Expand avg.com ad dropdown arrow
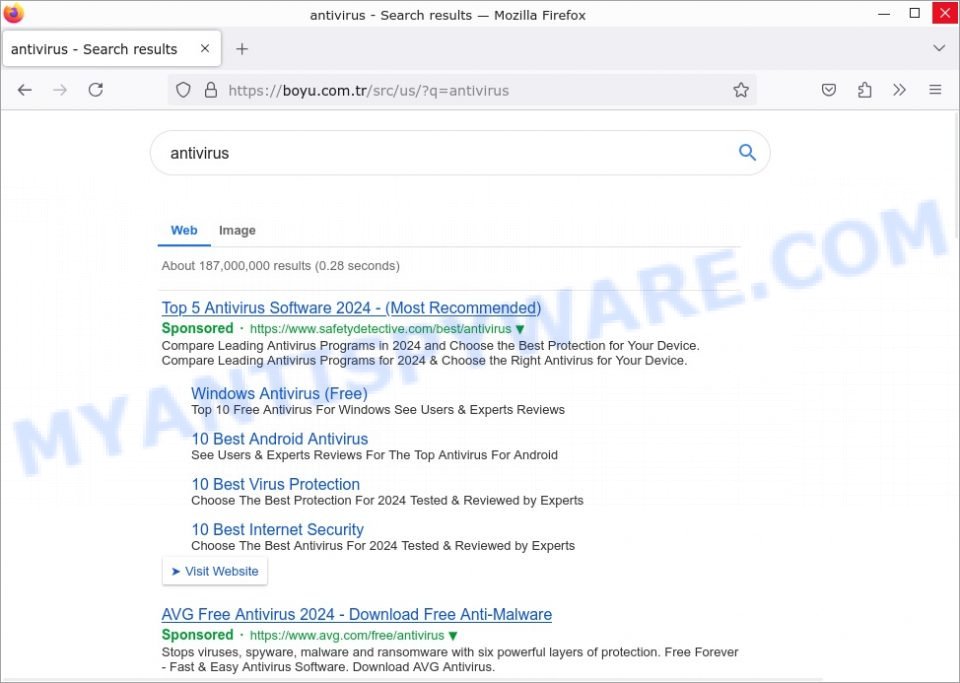 (453, 636)
